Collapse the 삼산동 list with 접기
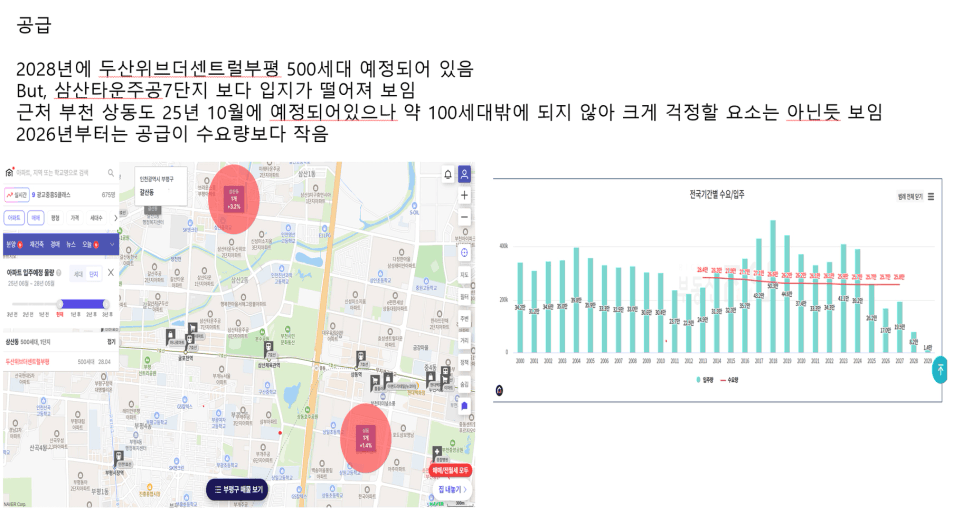This screenshot has width=953, height=525. coord(111,342)
